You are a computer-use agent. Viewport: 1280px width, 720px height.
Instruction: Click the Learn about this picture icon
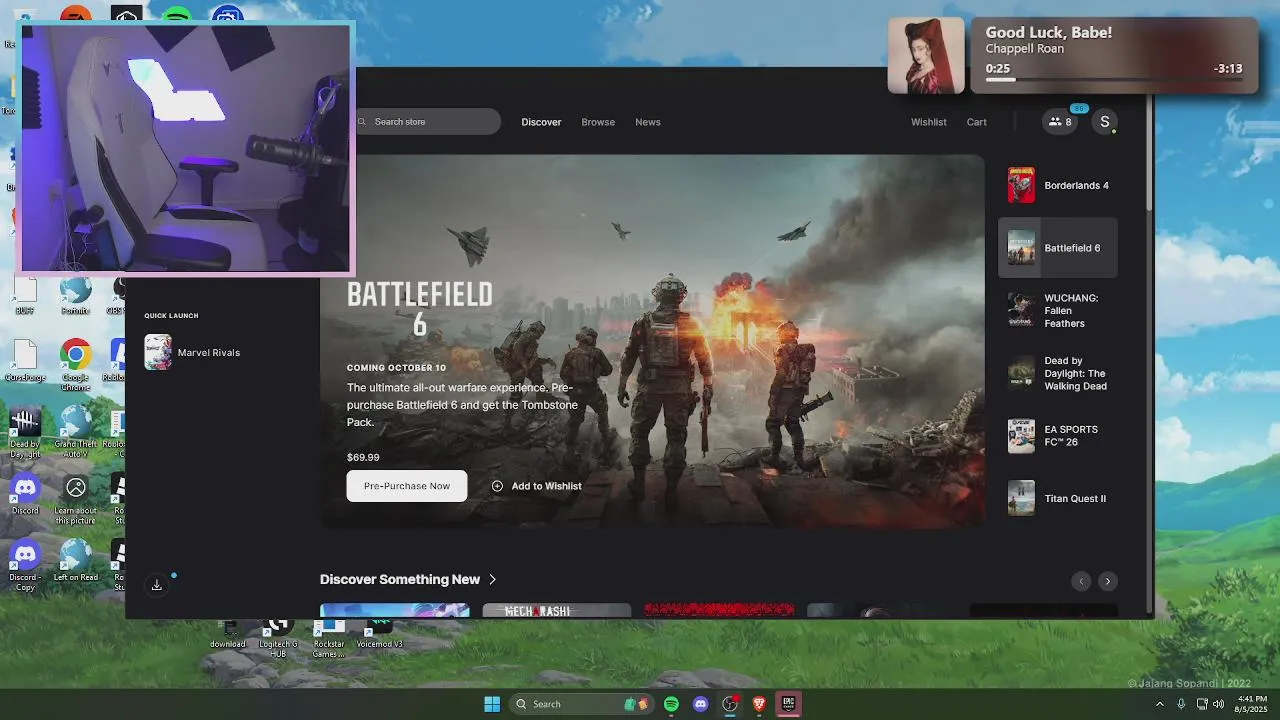click(75, 499)
